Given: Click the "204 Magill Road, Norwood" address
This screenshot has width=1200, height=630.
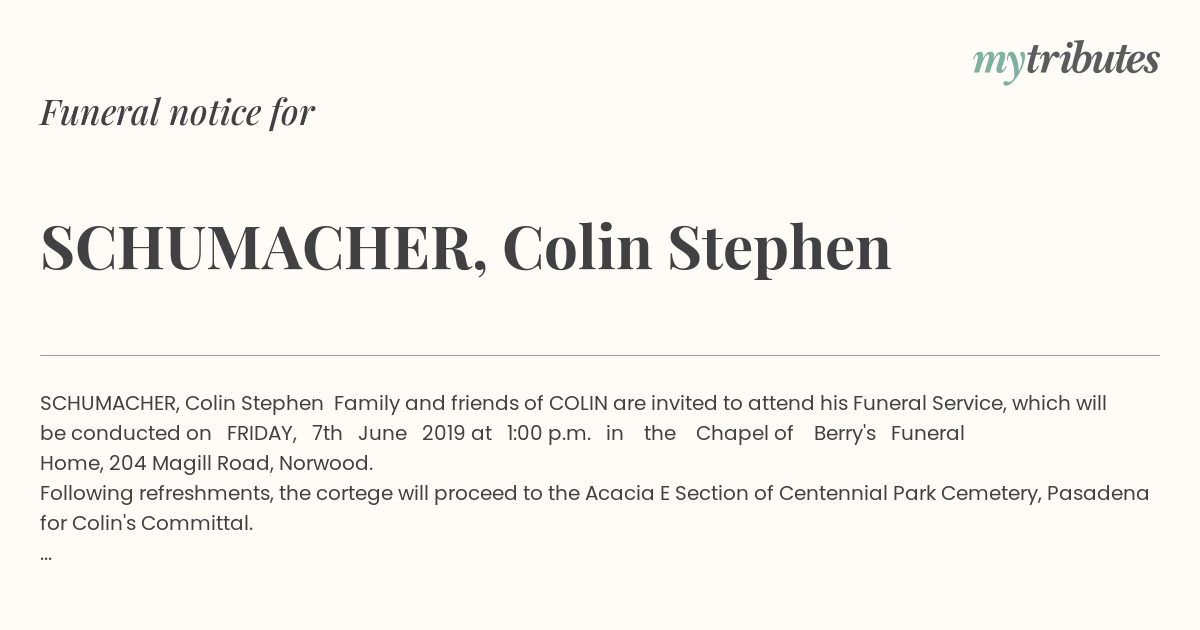Looking at the screenshot, I should tap(240, 464).
